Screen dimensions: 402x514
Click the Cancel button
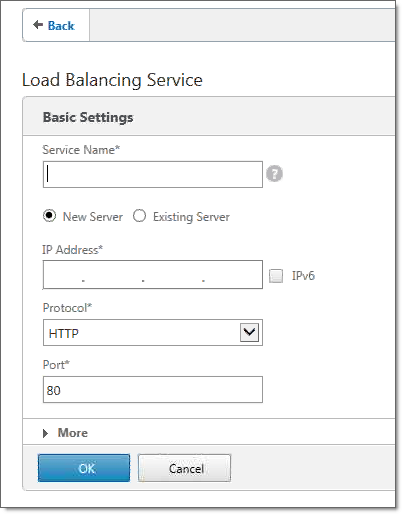184,468
